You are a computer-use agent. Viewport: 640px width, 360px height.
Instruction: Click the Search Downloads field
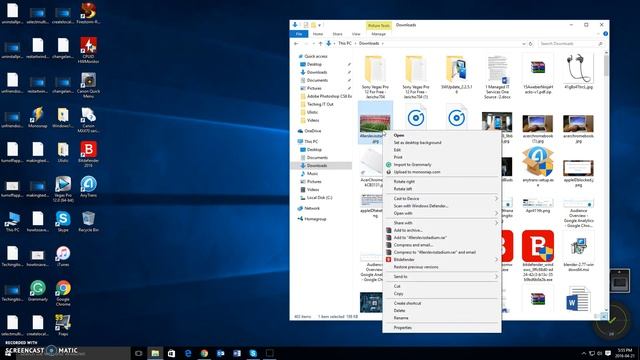click(x=570, y=43)
